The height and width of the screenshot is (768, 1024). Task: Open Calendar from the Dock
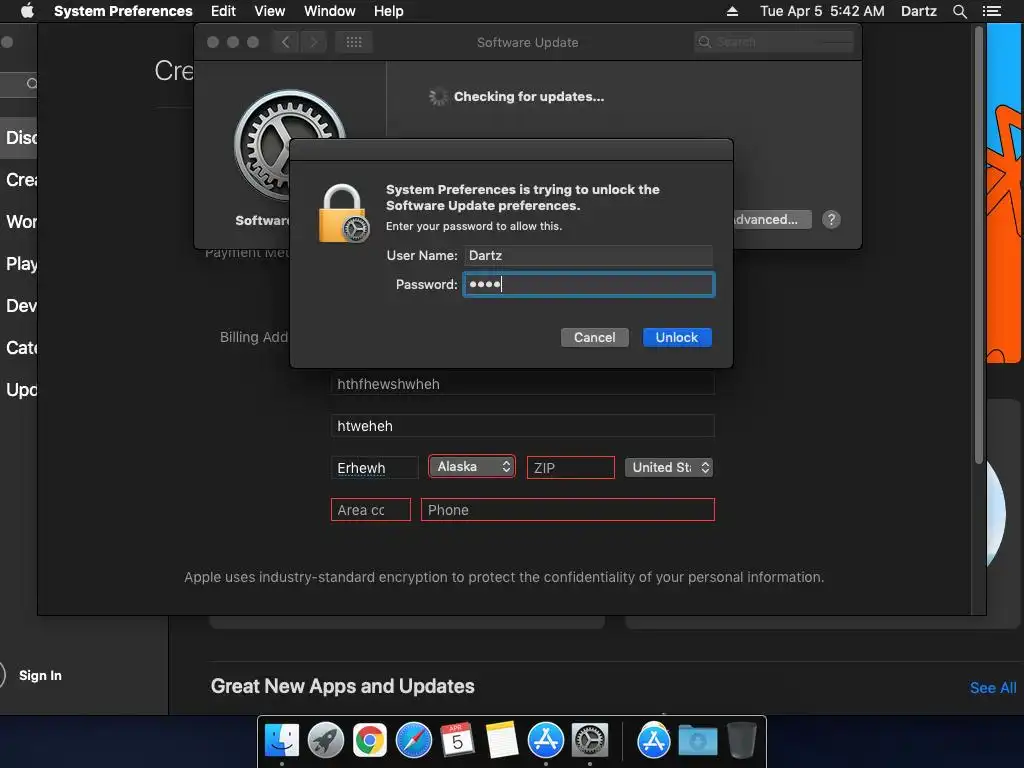pyautogui.click(x=457, y=741)
